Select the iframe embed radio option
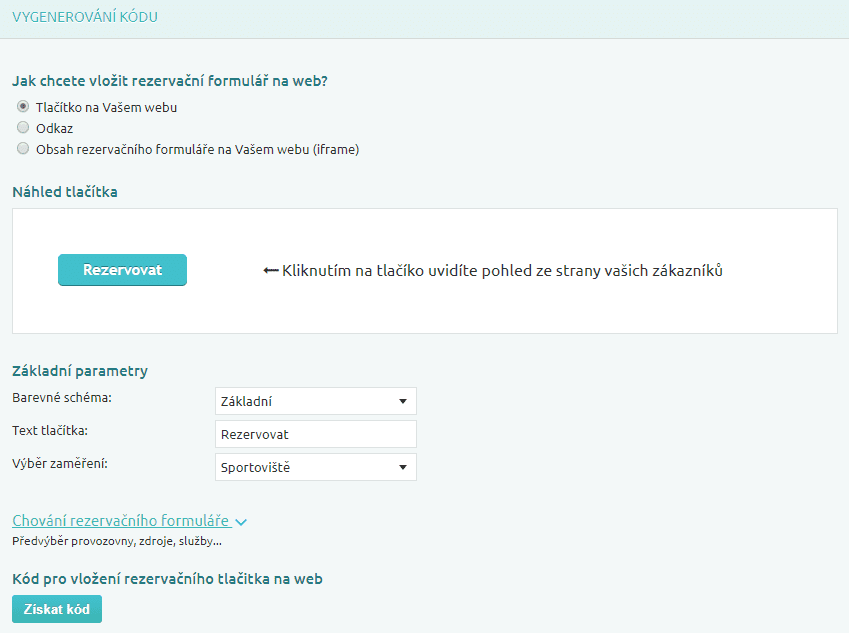This screenshot has width=849, height=633. click(x=23, y=149)
